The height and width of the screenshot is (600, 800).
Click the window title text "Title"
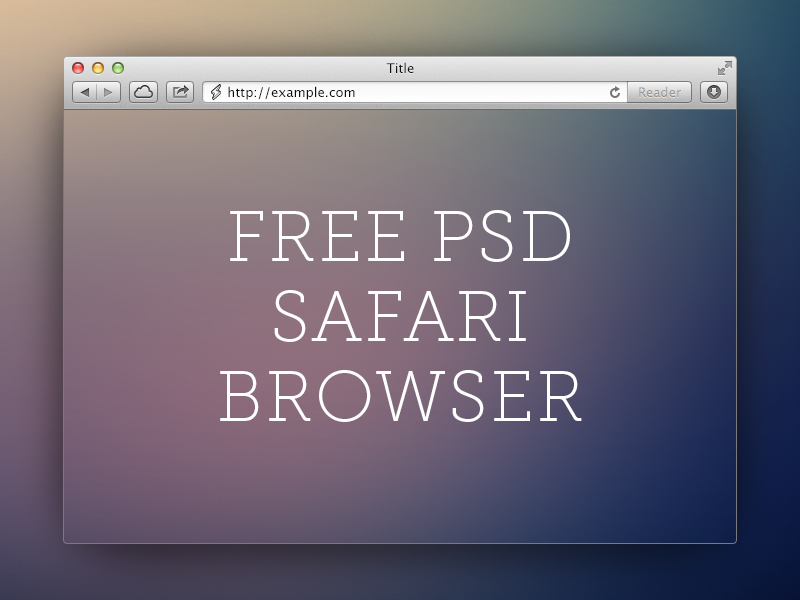400,68
